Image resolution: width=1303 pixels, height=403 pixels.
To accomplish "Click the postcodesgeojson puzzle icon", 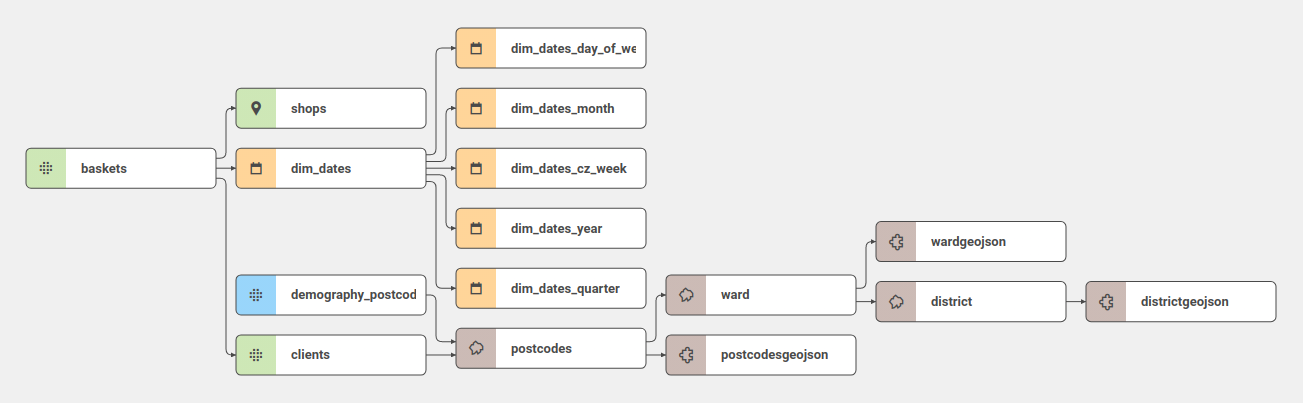I will coord(686,355).
